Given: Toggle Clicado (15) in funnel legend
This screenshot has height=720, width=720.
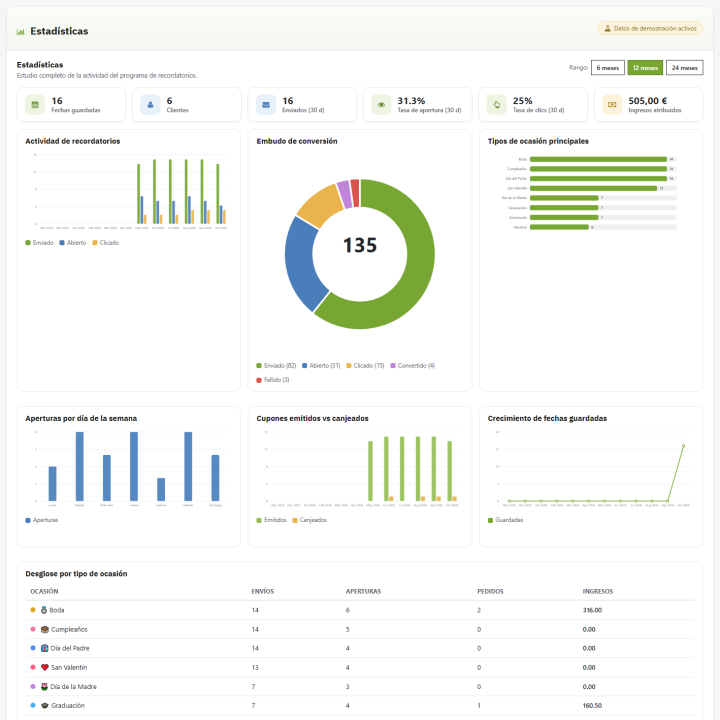Looking at the screenshot, I should [x=365, y=366].
